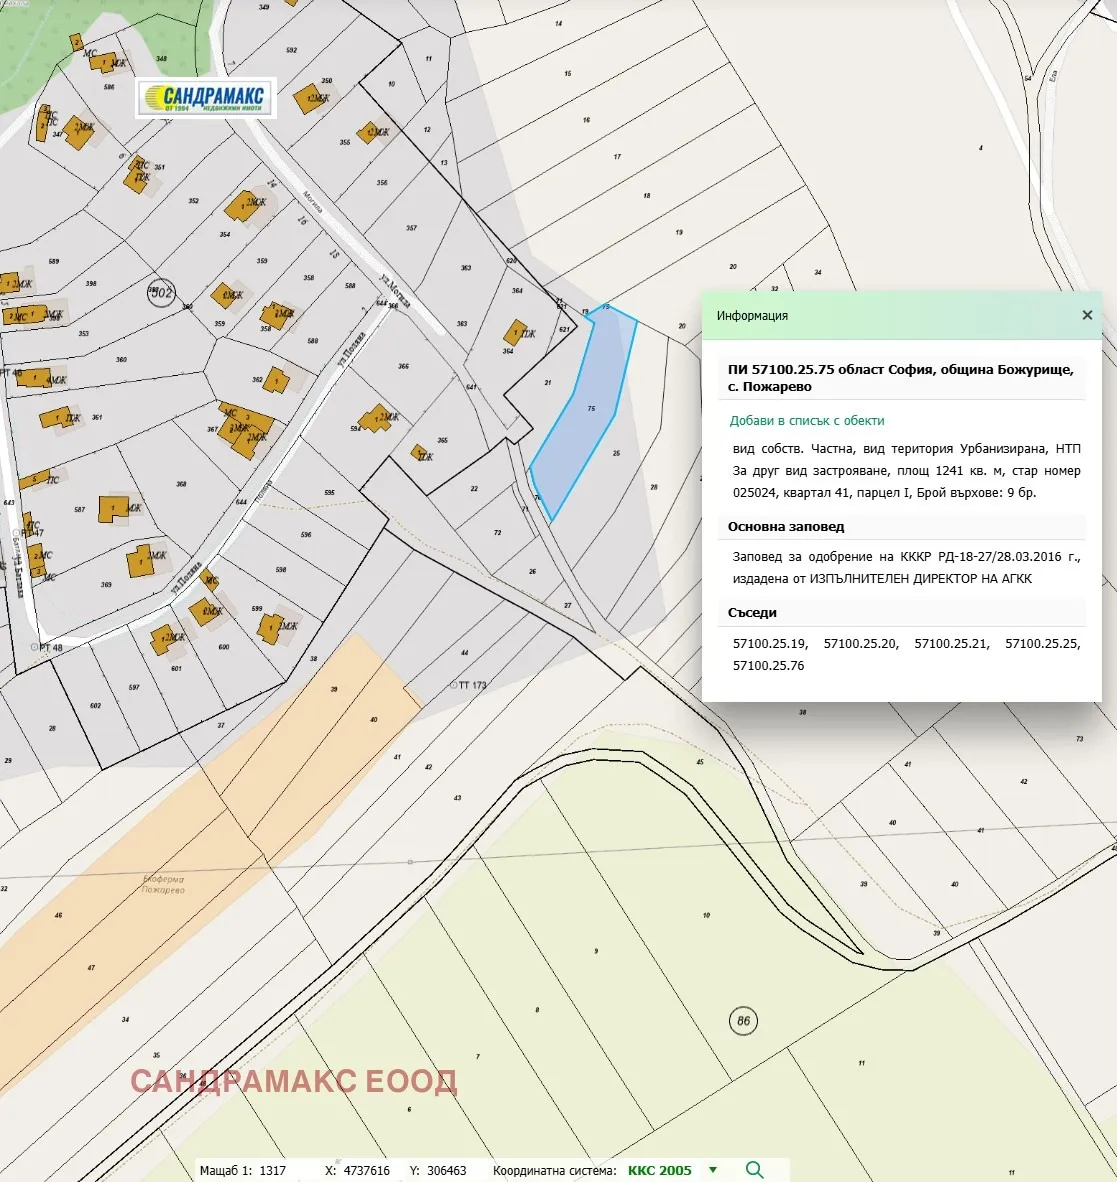Click the circled number 86 marker
Screen dimensions: 1117x1182
[743, 1021]
